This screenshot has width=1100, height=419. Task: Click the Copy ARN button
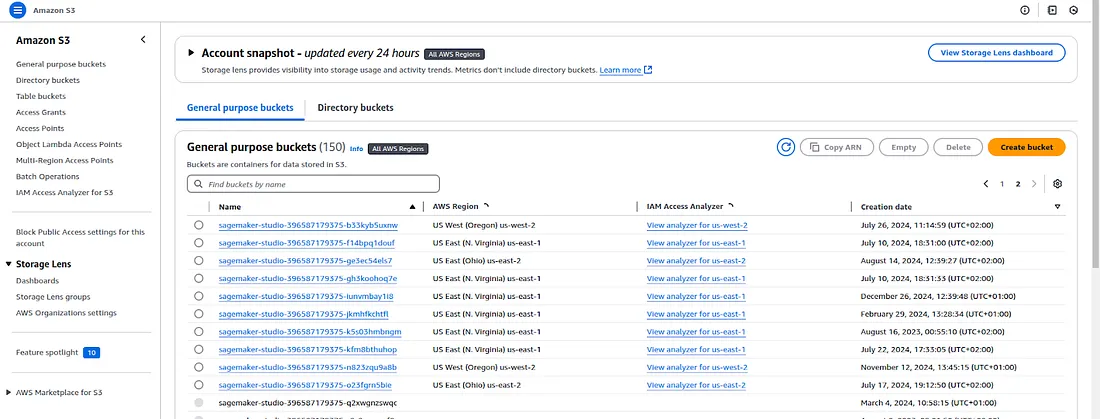point(836,147)
